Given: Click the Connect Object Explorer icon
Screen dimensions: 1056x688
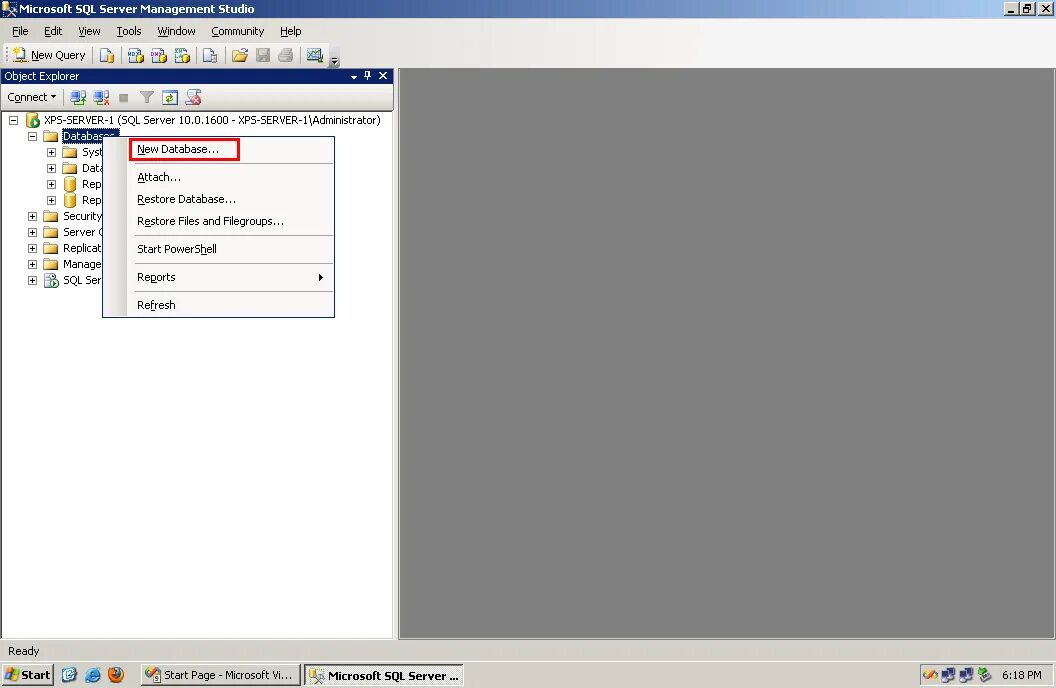Looking at the screenshot, I should (x=78, y=98).
